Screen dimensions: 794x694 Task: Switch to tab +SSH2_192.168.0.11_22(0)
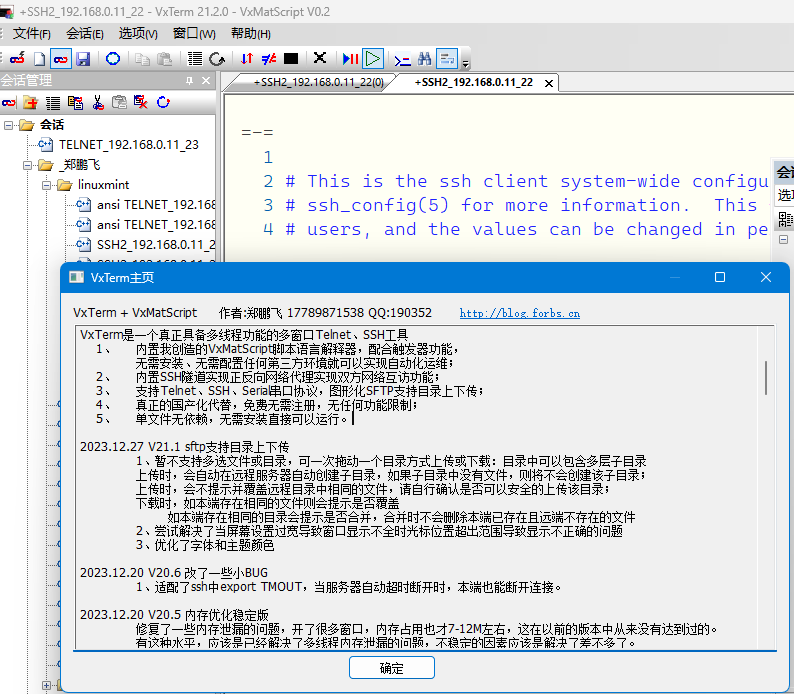(319, 83)
